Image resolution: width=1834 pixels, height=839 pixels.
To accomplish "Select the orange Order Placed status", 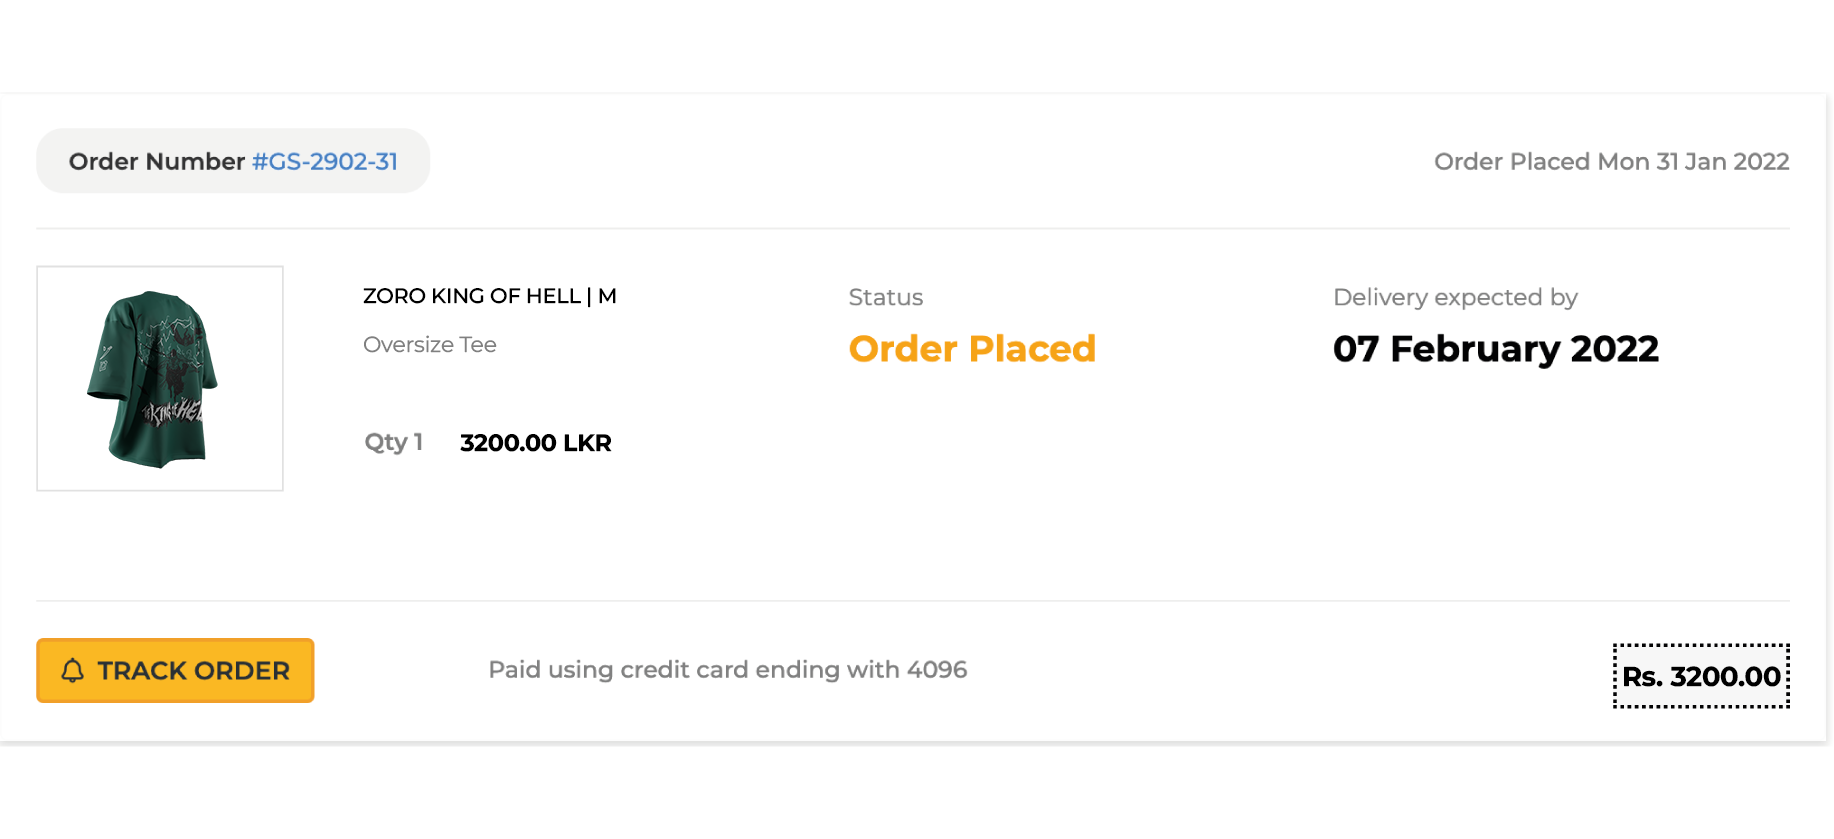I will point(972,349).
